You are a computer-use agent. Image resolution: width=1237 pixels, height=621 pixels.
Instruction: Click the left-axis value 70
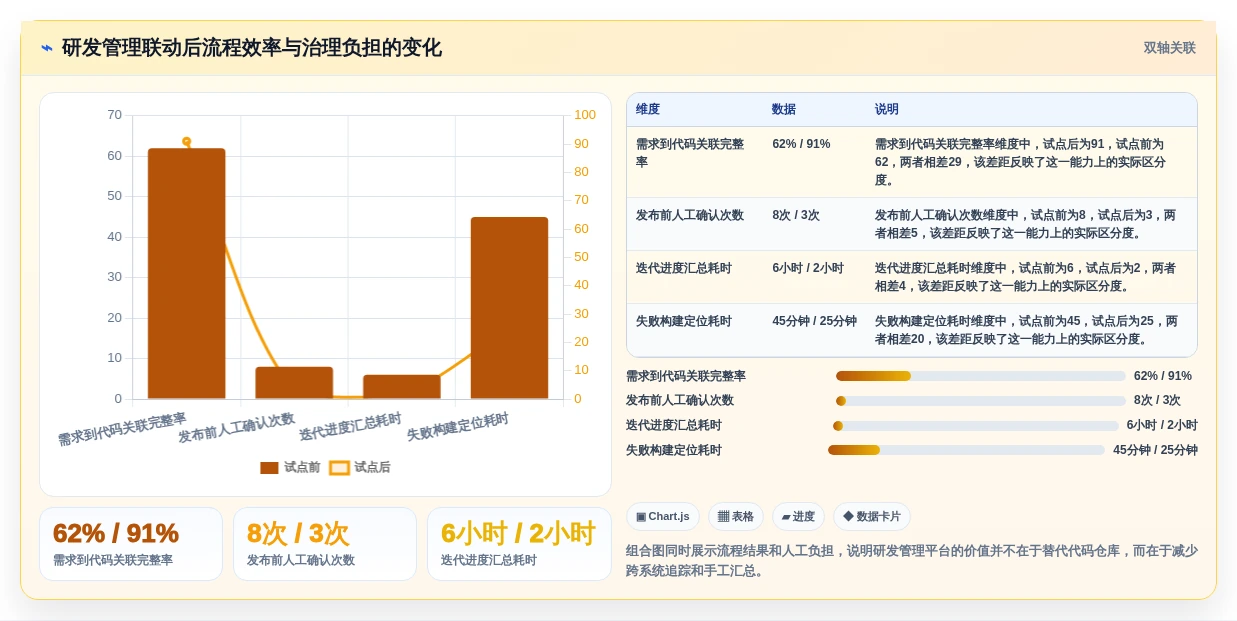(x=115, y=115)
